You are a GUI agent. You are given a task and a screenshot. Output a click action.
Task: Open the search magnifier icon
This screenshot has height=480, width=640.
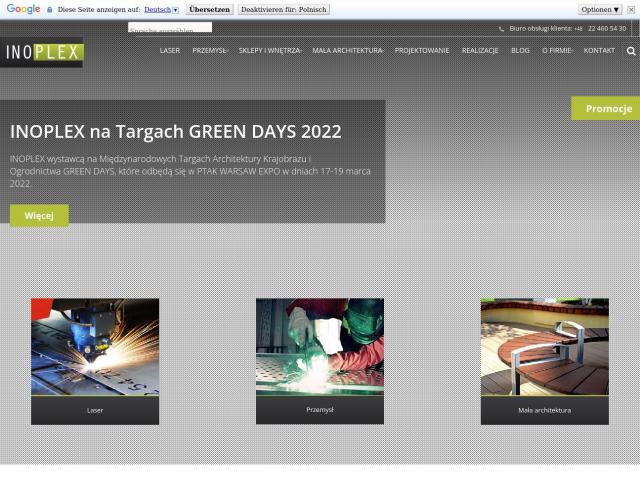(631, 51)
